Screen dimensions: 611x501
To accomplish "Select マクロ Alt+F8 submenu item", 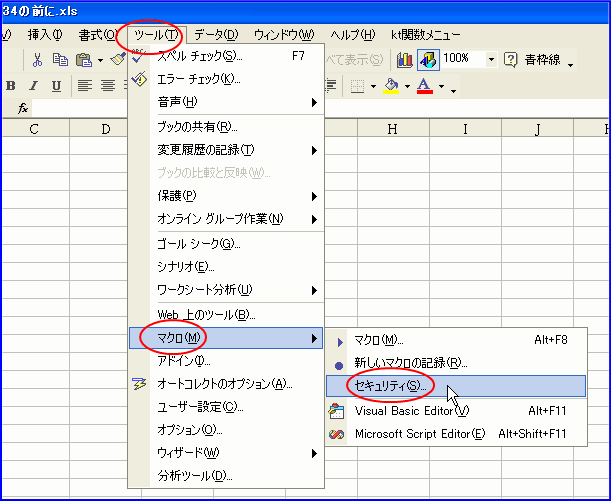I will (x=456, y=340).
